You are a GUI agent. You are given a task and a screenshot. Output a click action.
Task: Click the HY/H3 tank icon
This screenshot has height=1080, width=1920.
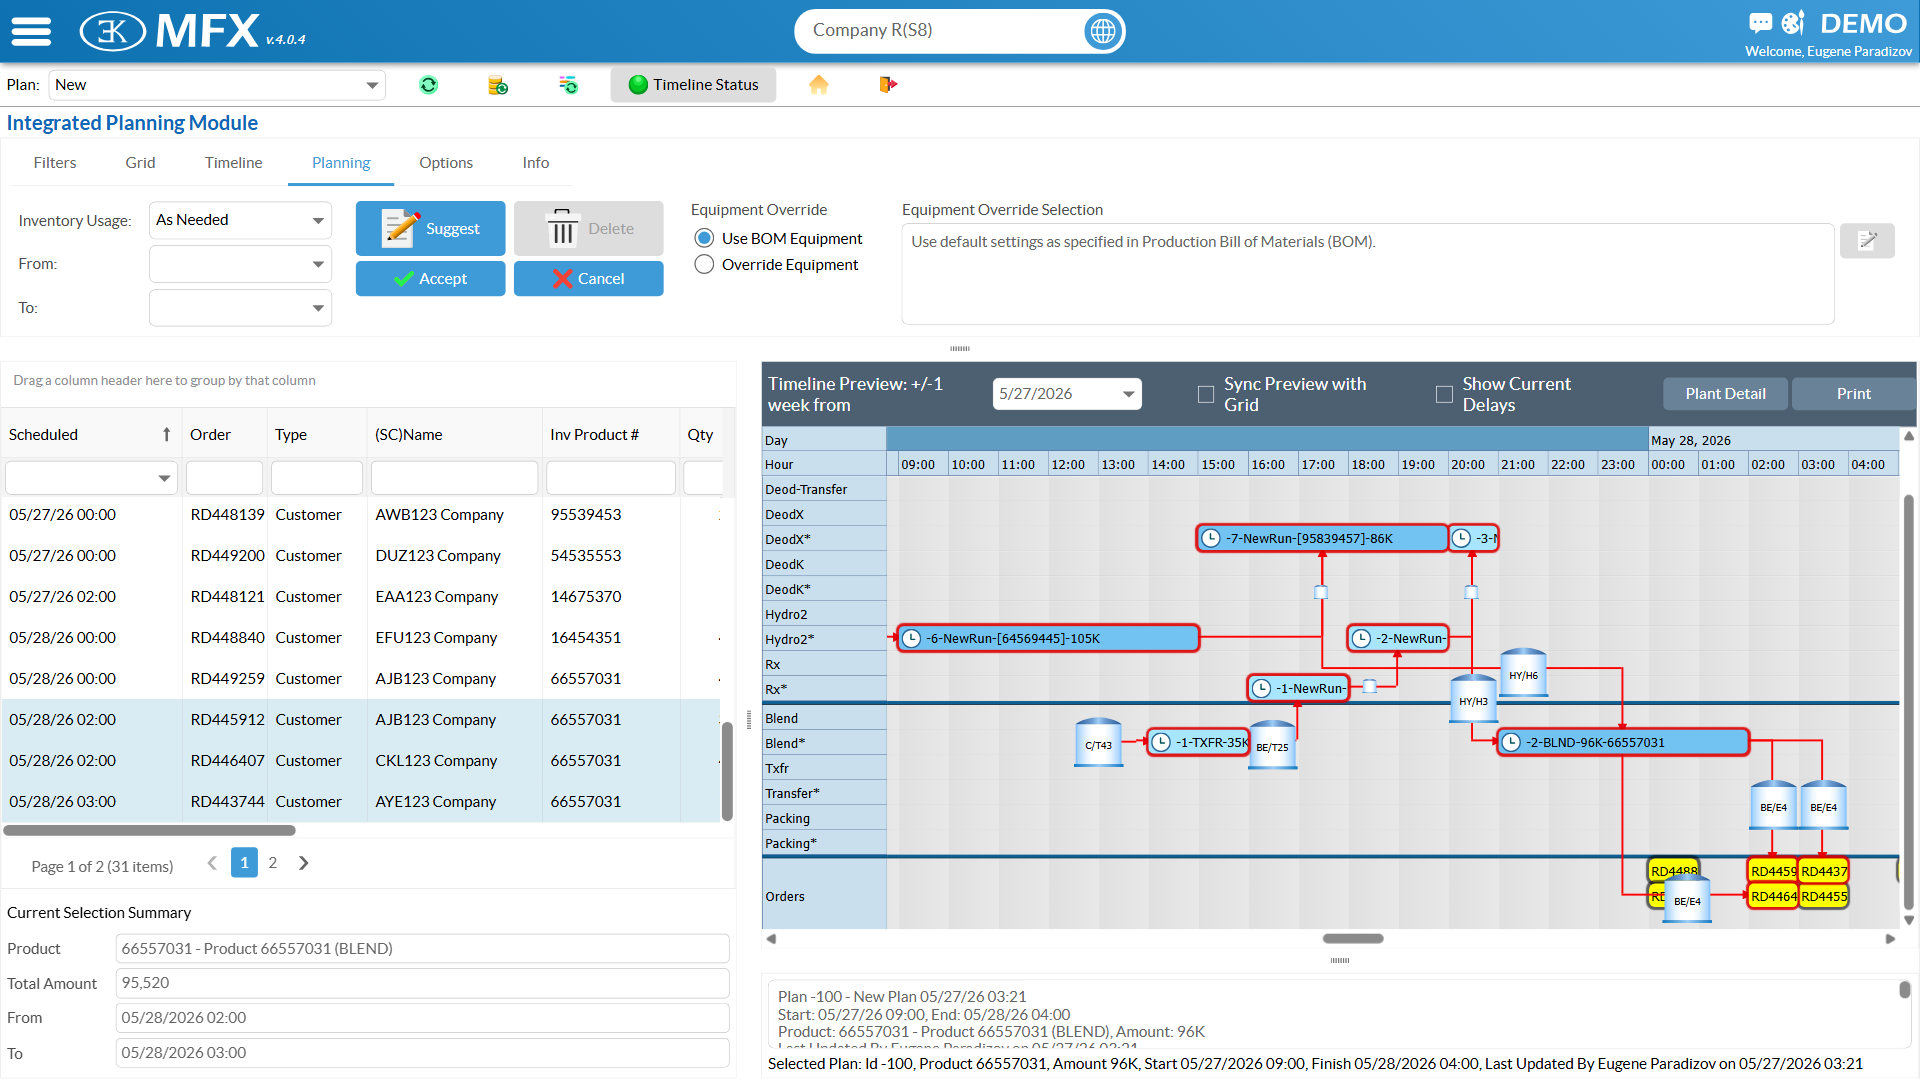[1473, 698]
